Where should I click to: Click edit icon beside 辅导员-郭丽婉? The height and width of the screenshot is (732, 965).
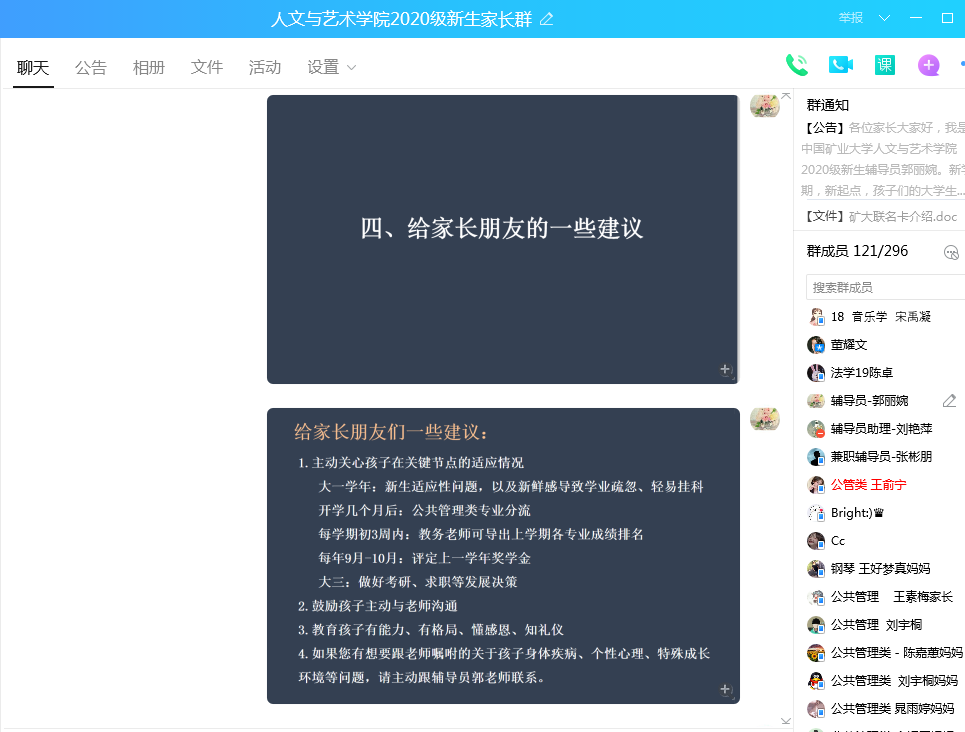click(x=949, y=401)
